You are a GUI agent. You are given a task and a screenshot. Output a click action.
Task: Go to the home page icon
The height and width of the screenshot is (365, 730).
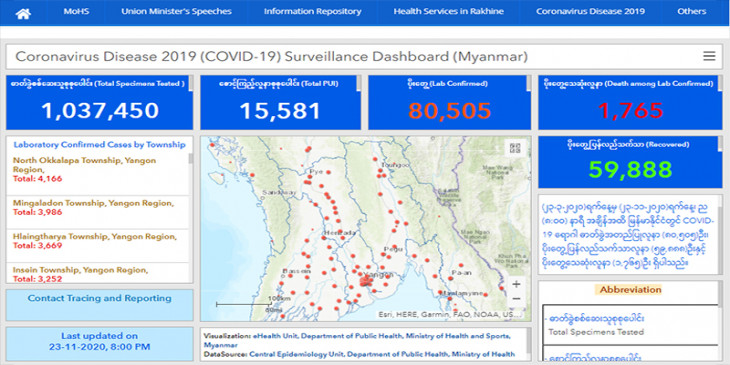click(x=23, y=13)
